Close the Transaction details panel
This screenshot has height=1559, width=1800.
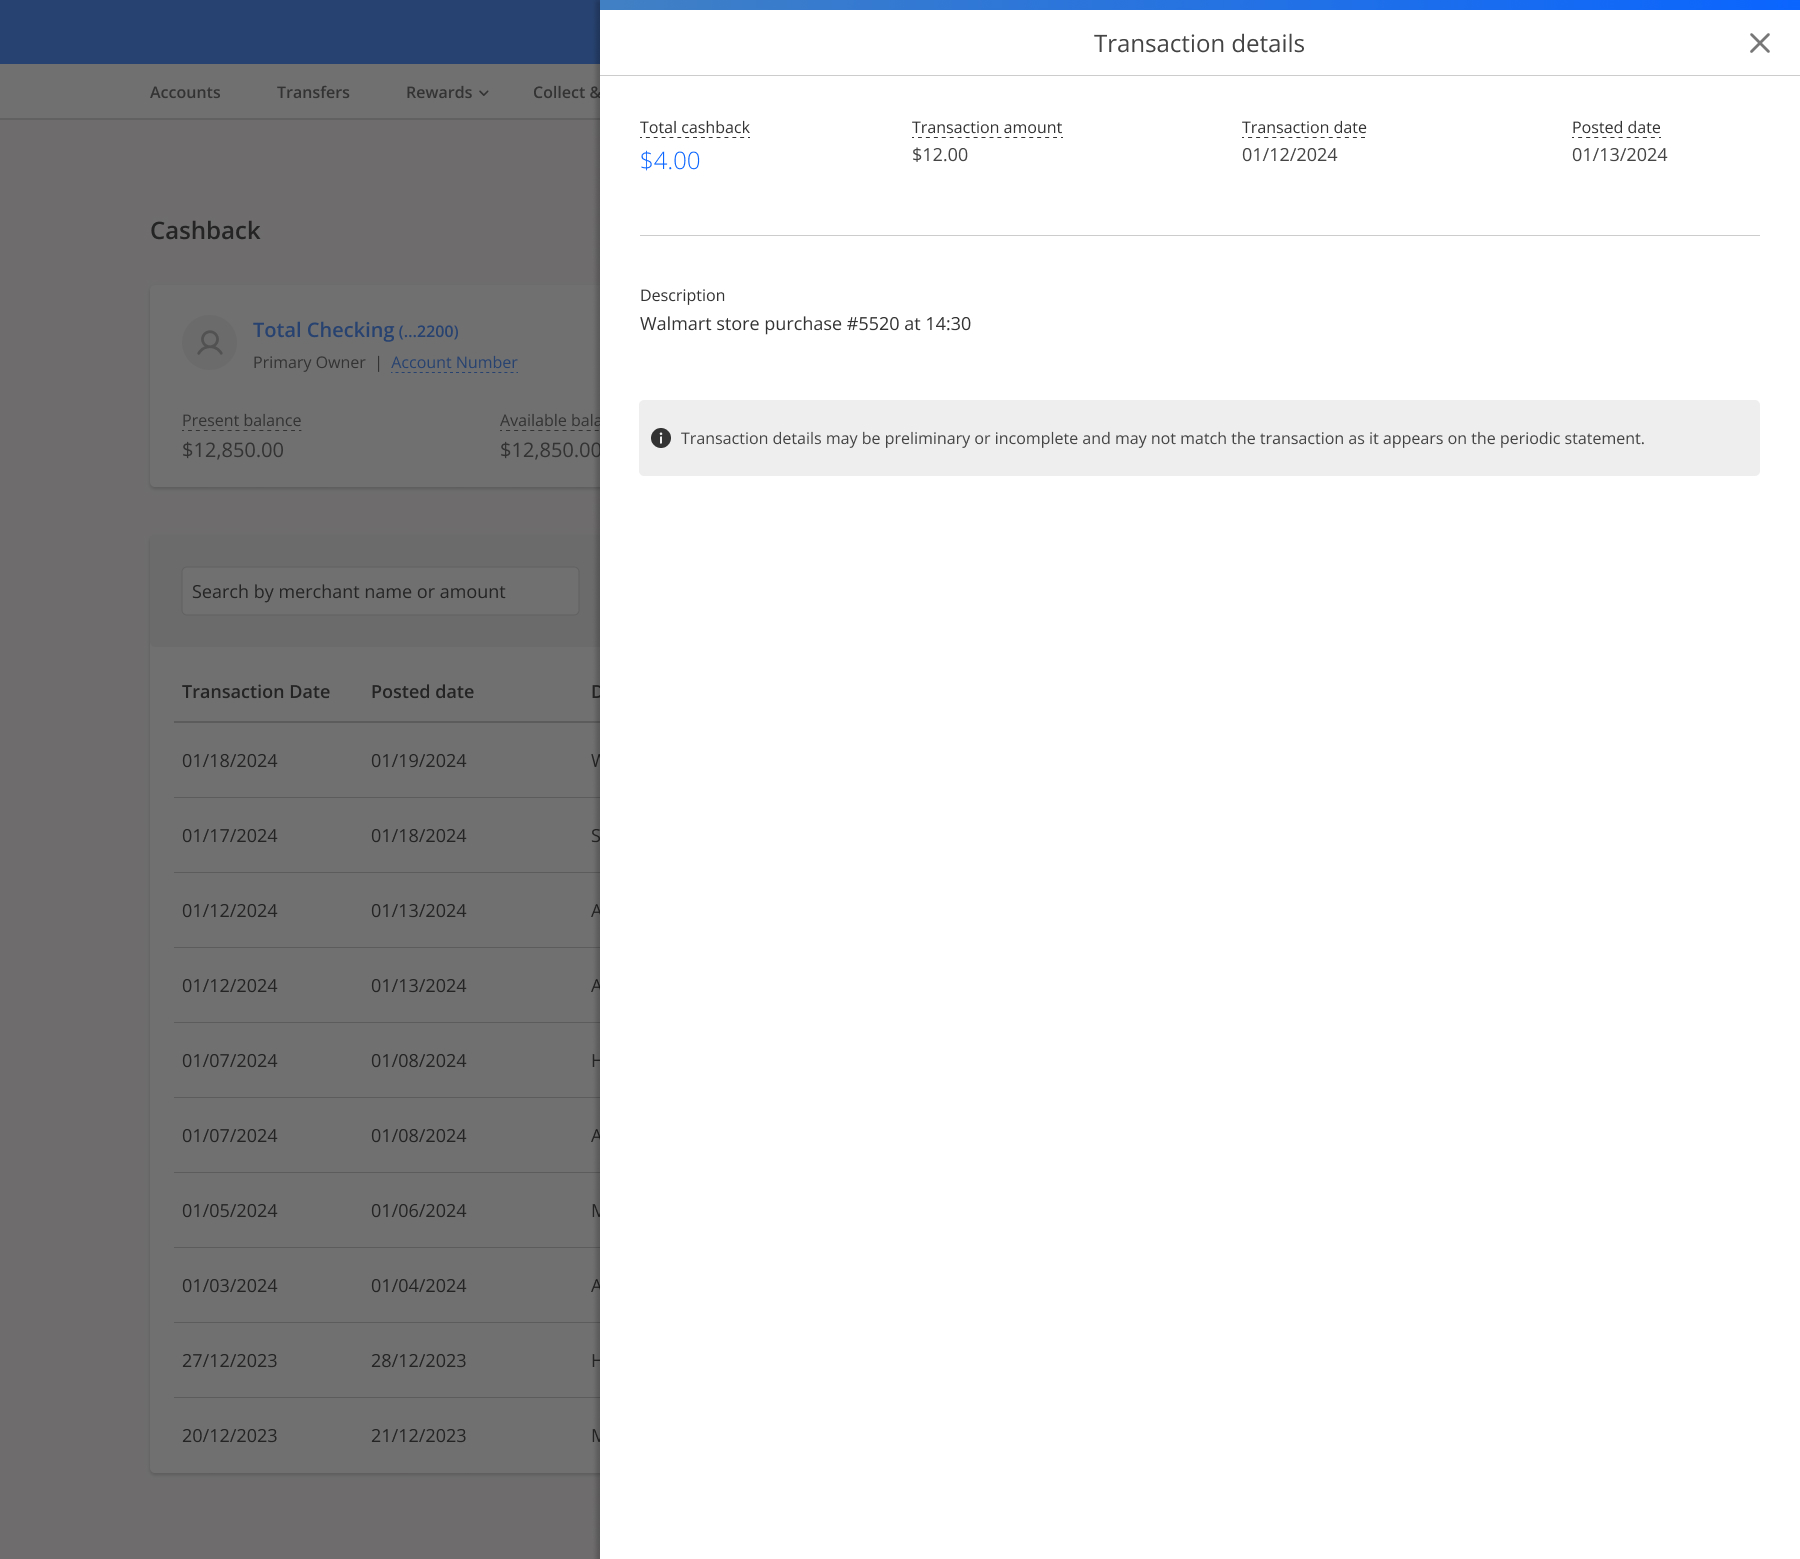(x=1759, y=43)
